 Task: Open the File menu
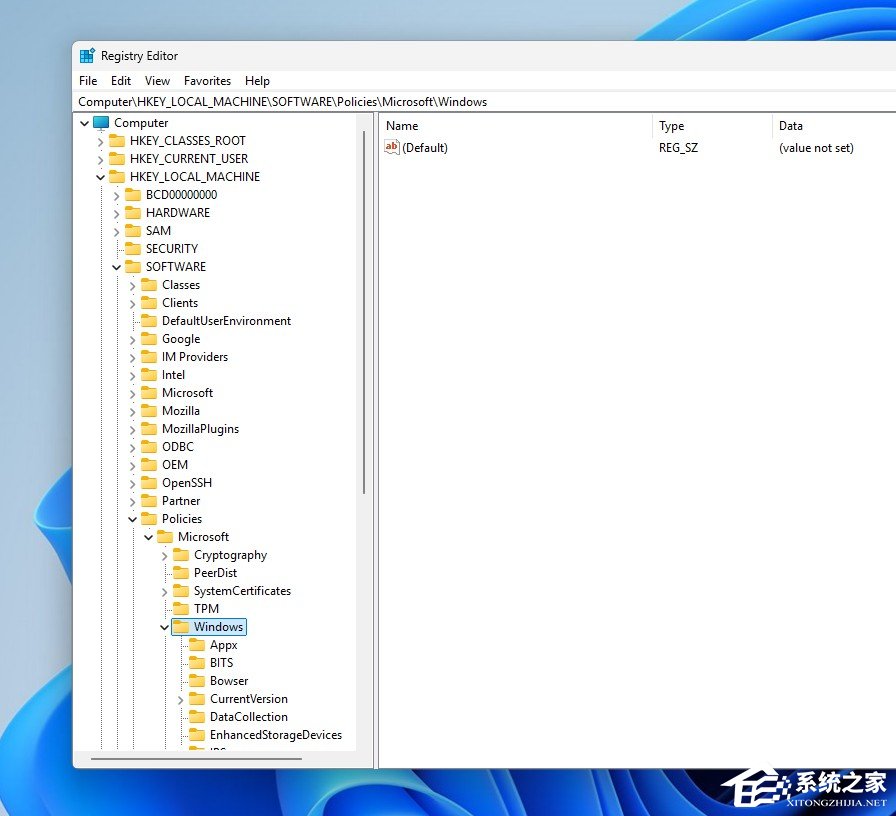88,81
